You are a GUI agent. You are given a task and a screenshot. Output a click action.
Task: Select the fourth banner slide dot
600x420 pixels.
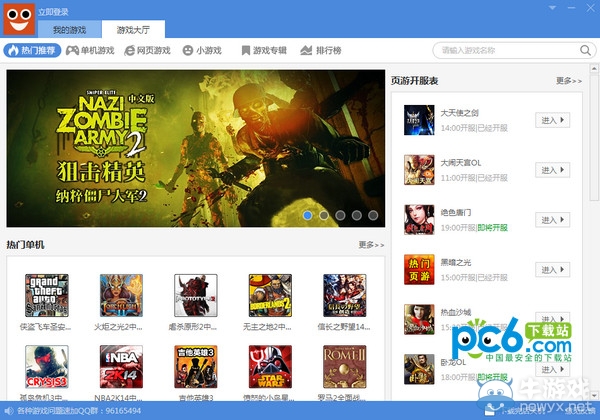click(x=357, y=215)
